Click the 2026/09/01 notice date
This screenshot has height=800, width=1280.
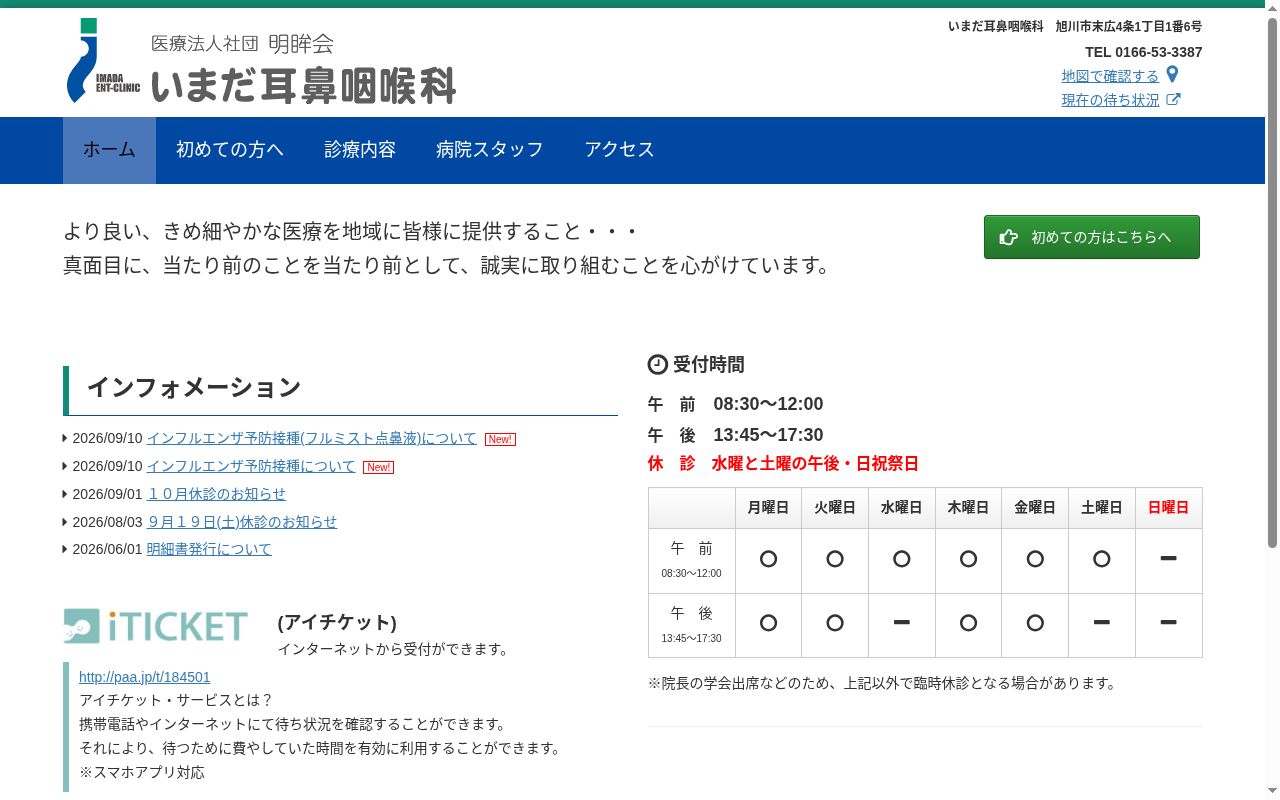point(108,494)
